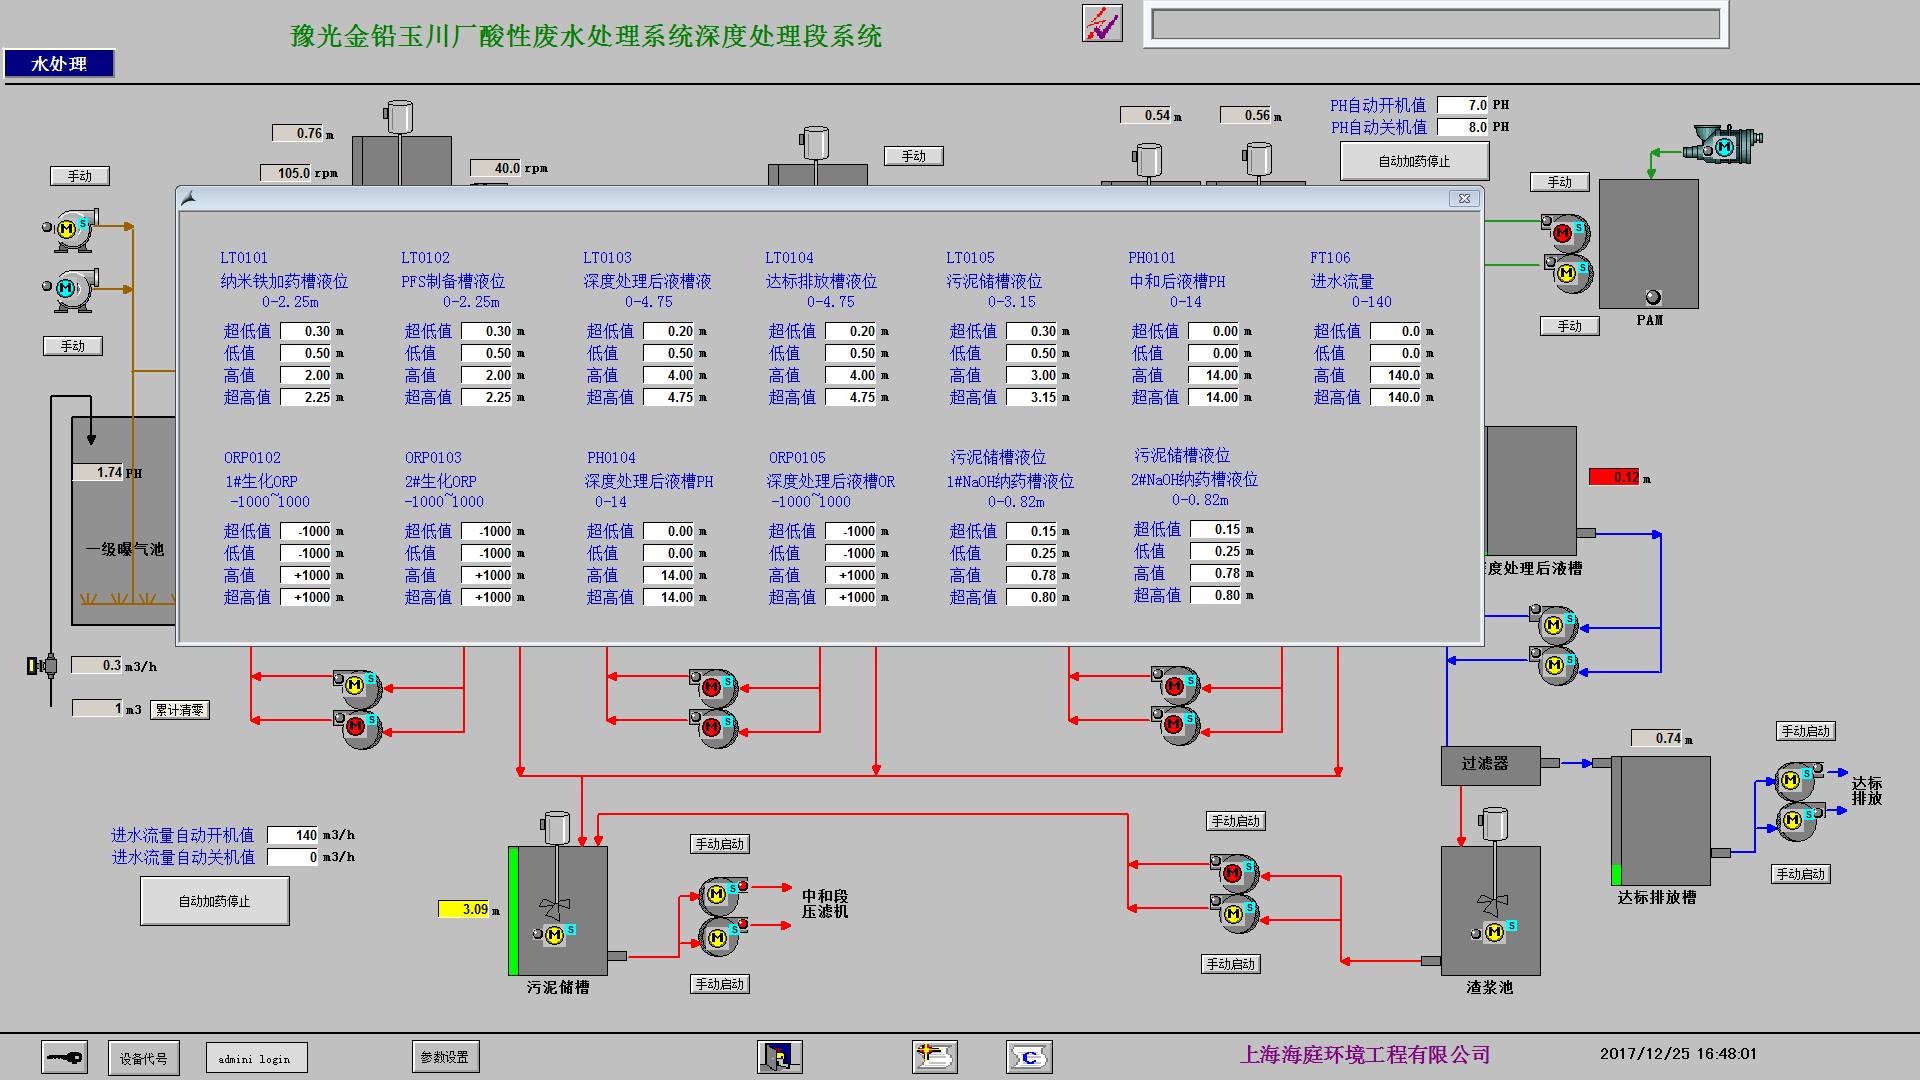Toggle 手动启动 above the filter press pumps
Image resolution: width=1920 pixels, height=1080 pixels.
pos(719,844)
